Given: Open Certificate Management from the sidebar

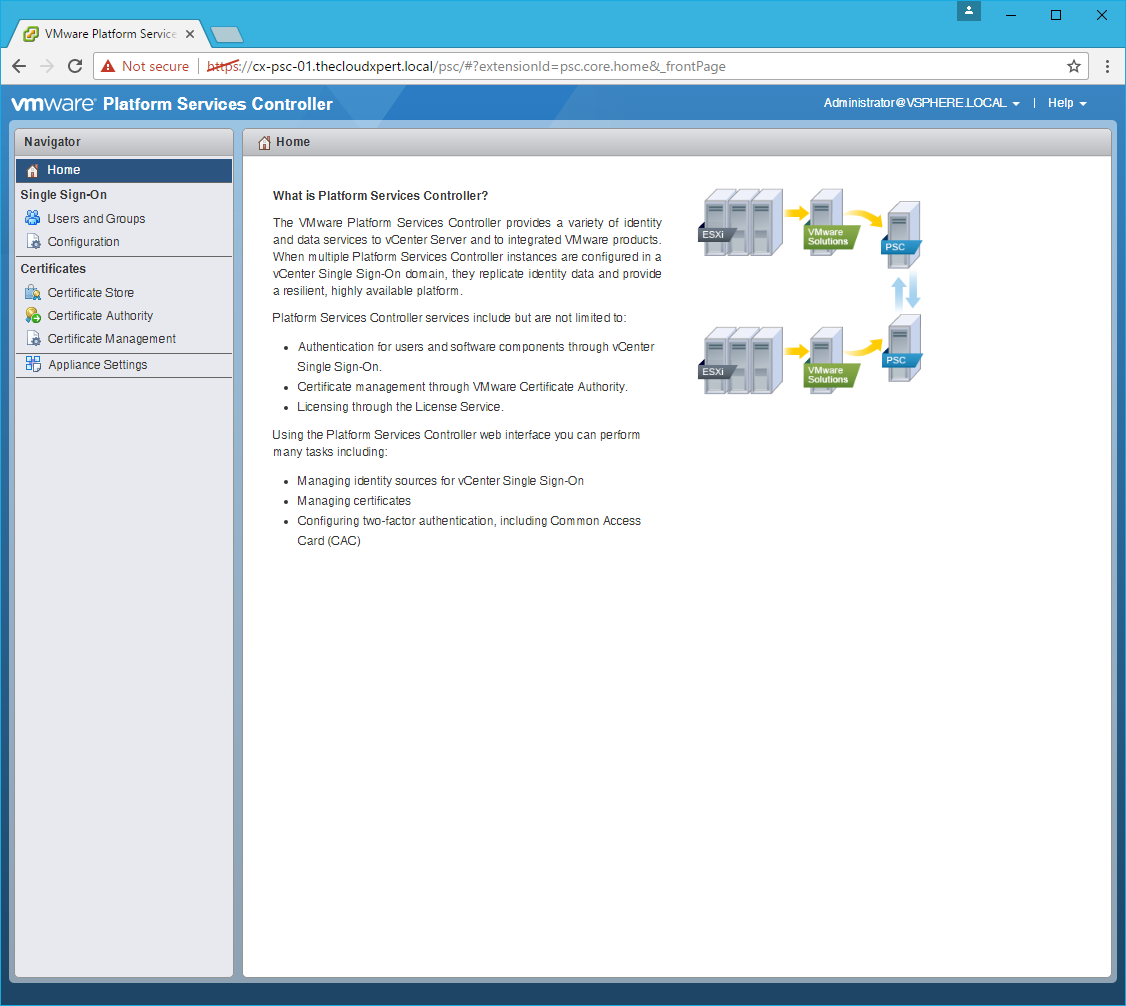Looking at the screenshot, I should 111,339.
